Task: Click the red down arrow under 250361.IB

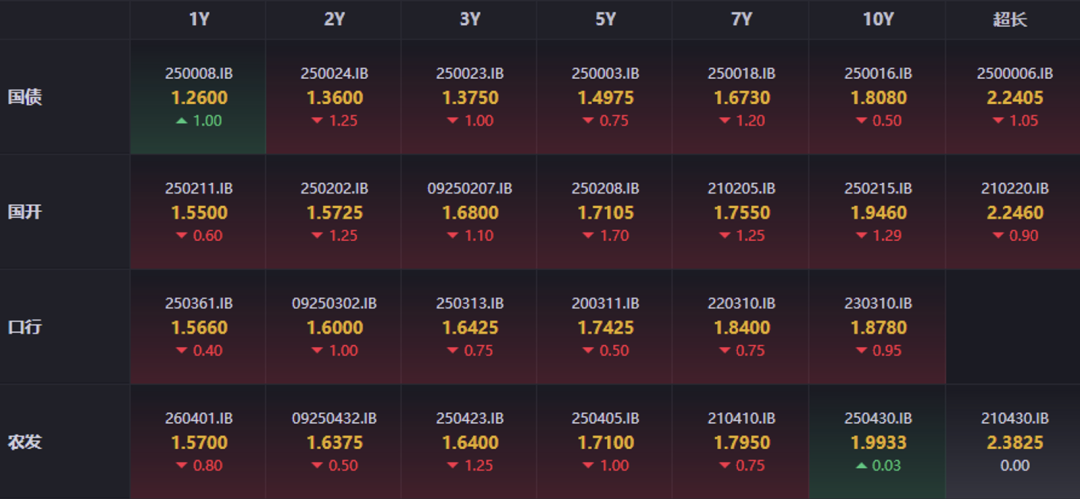Action: tap(181, 351)
